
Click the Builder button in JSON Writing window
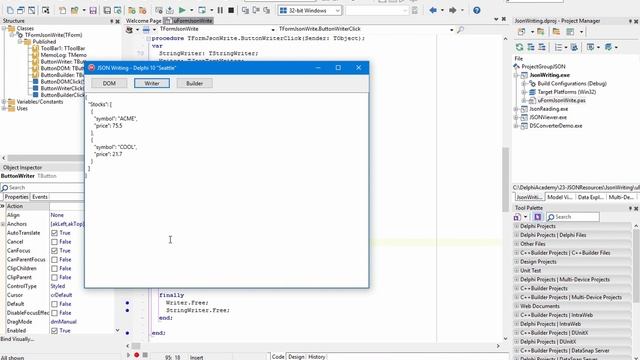tap(194, 83)
